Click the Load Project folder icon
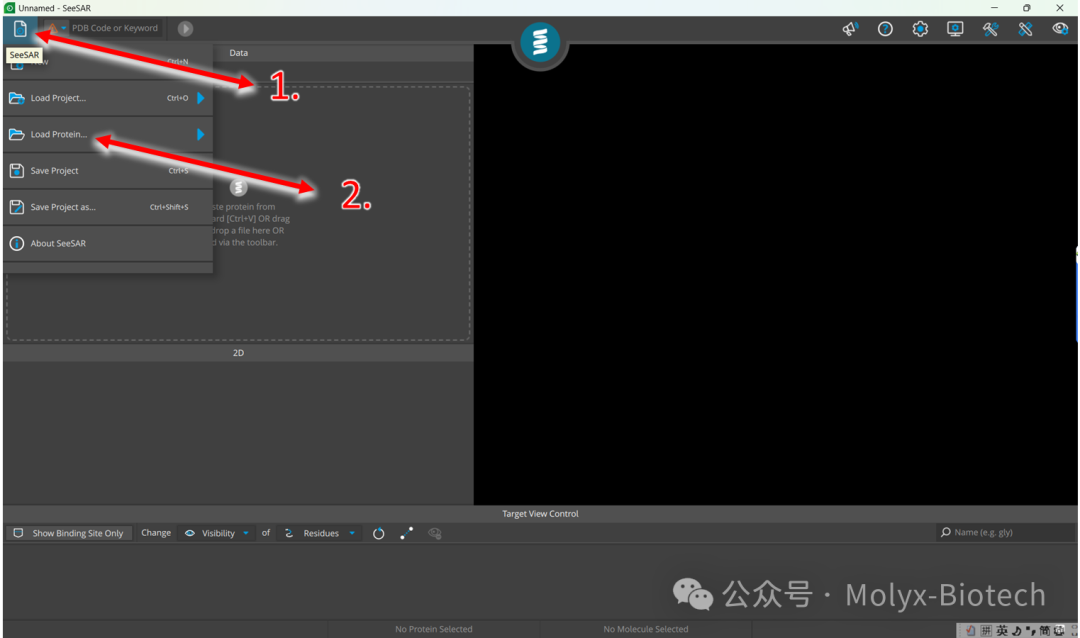1080x638 pixels. pos(17,98)
